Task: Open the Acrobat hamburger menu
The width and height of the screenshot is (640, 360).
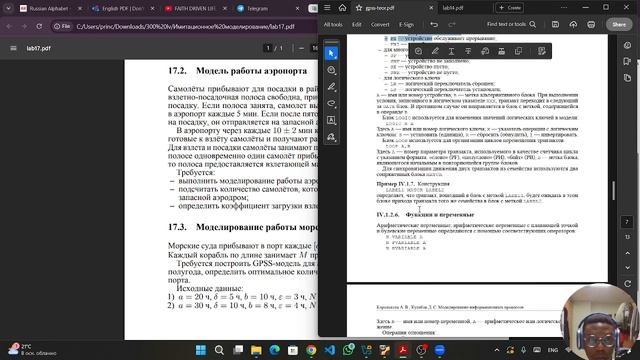Action: pos(327,8)
